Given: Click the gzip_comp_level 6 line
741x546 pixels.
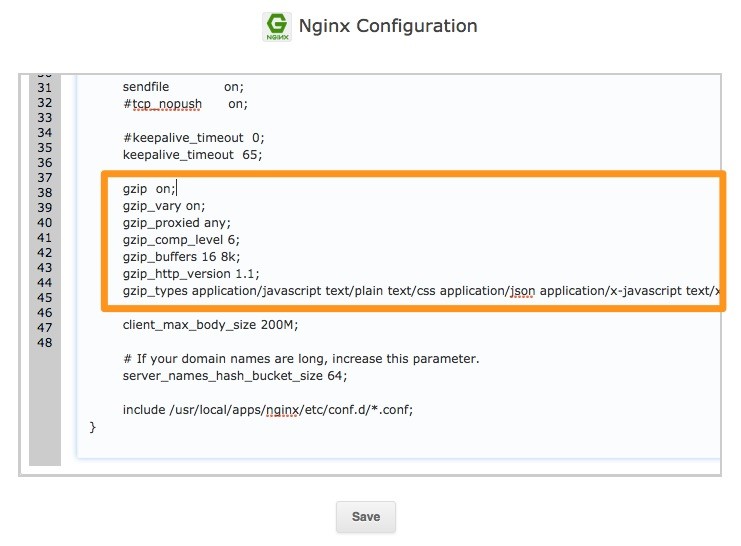Looking at the screenshot, I should pos(181,240).
